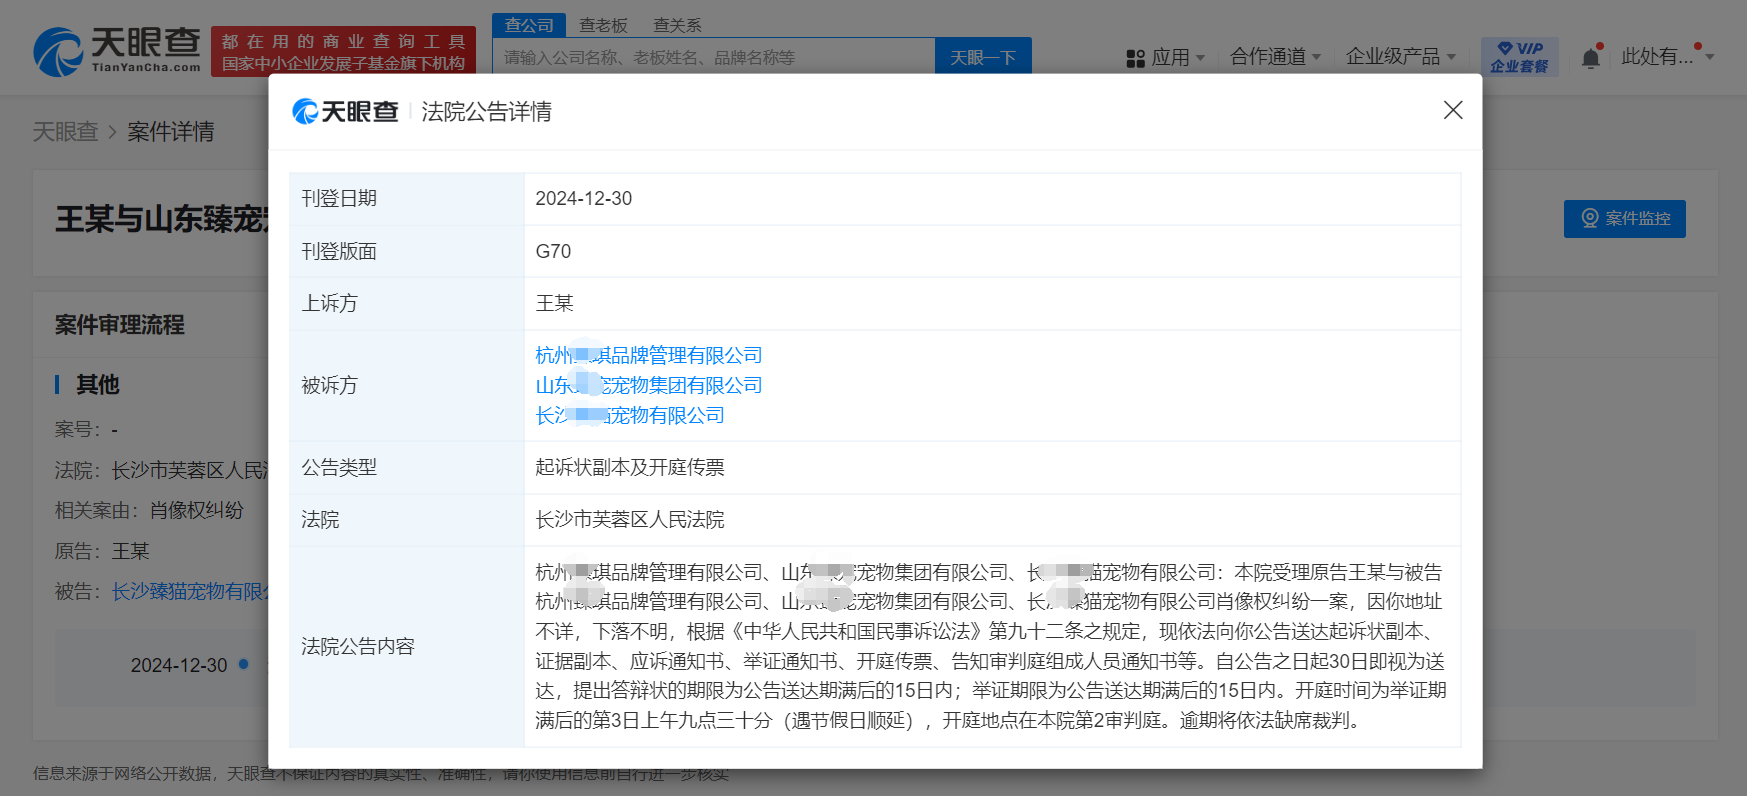Click the 法院公告详情 dialog title
Image resolution: width=1747 pixels, height=796 pixels.
[x=486, y=112]
